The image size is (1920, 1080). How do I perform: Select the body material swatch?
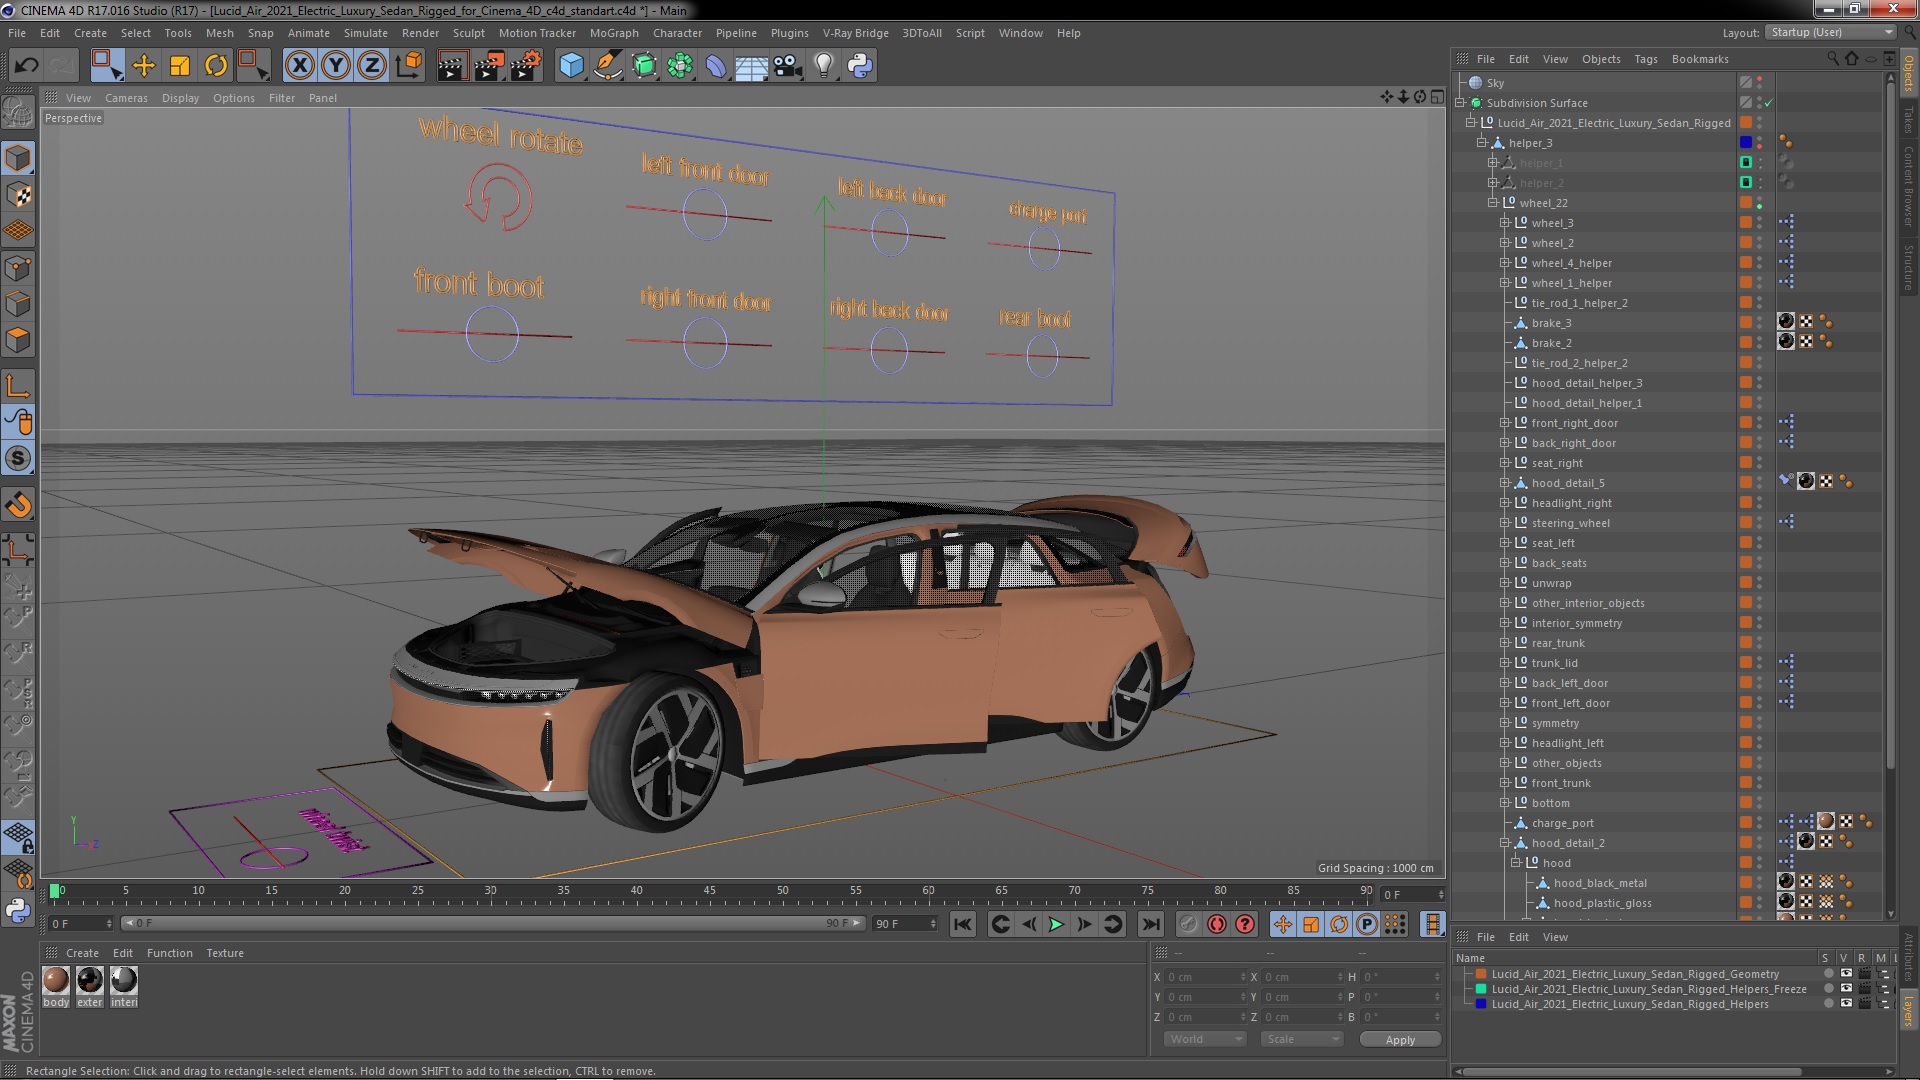[56, 981]
